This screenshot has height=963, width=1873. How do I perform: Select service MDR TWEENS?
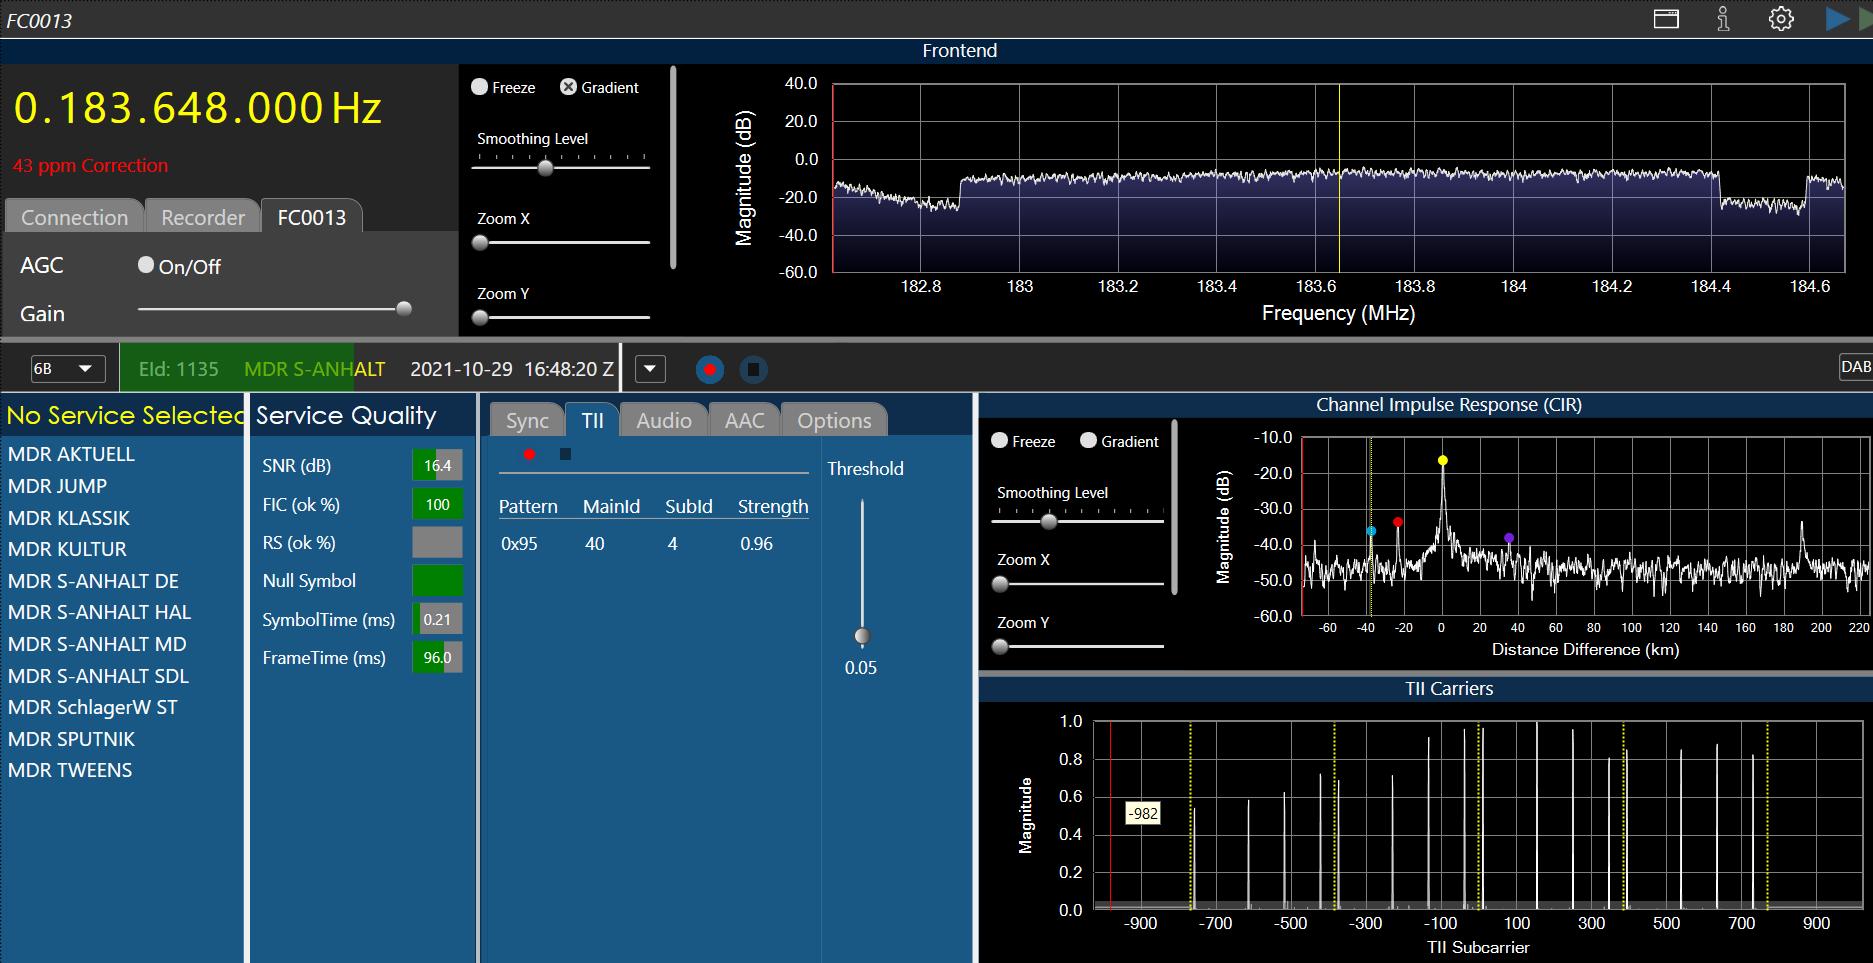pos(70,770)
